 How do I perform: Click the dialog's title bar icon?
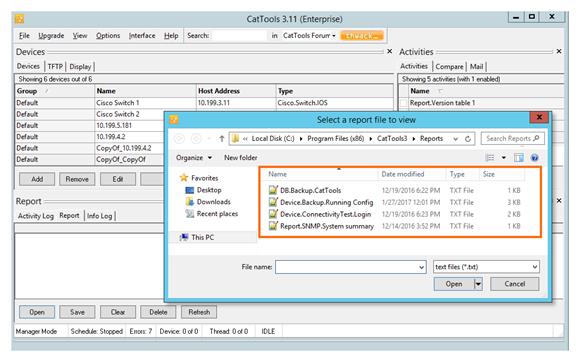point(174,119)
